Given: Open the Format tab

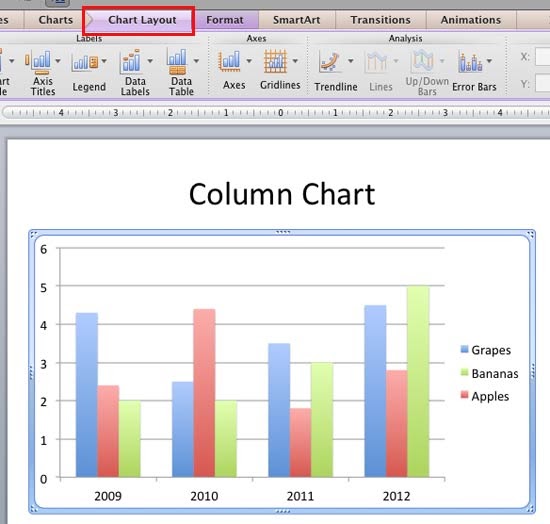Looking at the screenshot, I should click(x=225, y=20).
